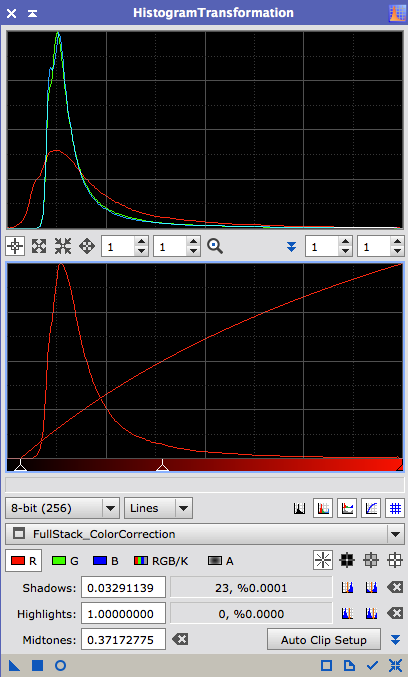The image size is (408, 677).
Task: Click the shadows readout text '23, %0.0001'
Action: click(251, 588)
